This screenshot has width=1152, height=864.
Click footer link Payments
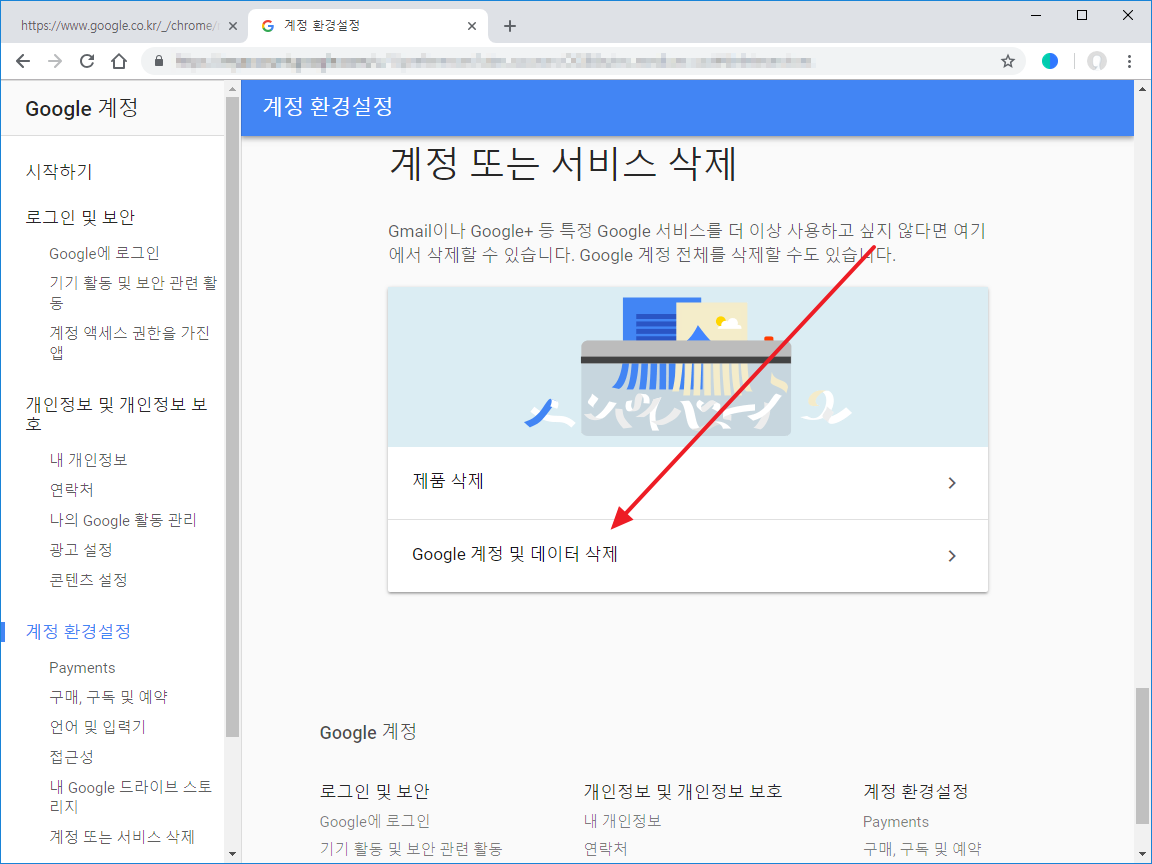(896, 821)
